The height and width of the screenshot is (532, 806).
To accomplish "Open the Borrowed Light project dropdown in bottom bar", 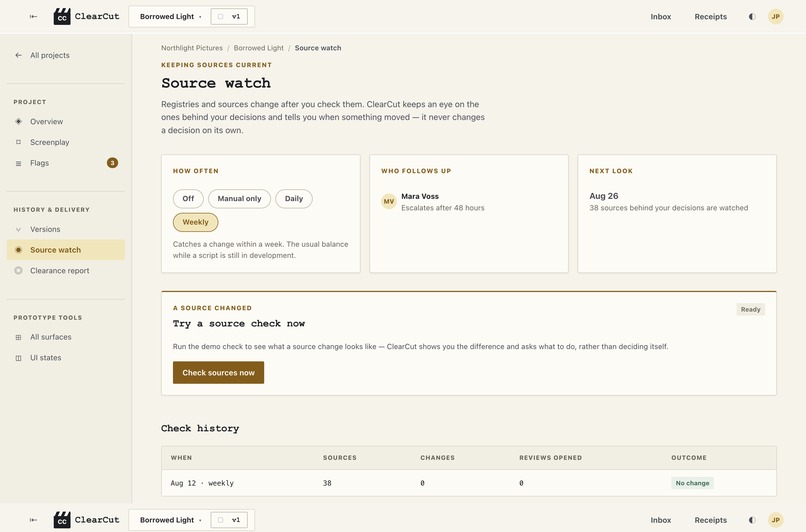I will coord(171,520).
